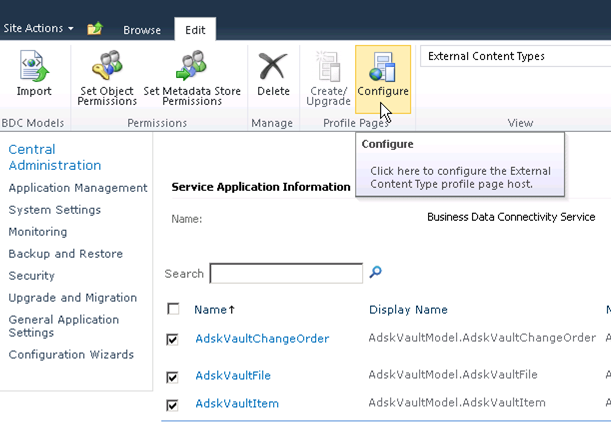Uncheck the AdskVaultFile checkbox
This screenshot has height=427, width=611.
tap(174, 376)
